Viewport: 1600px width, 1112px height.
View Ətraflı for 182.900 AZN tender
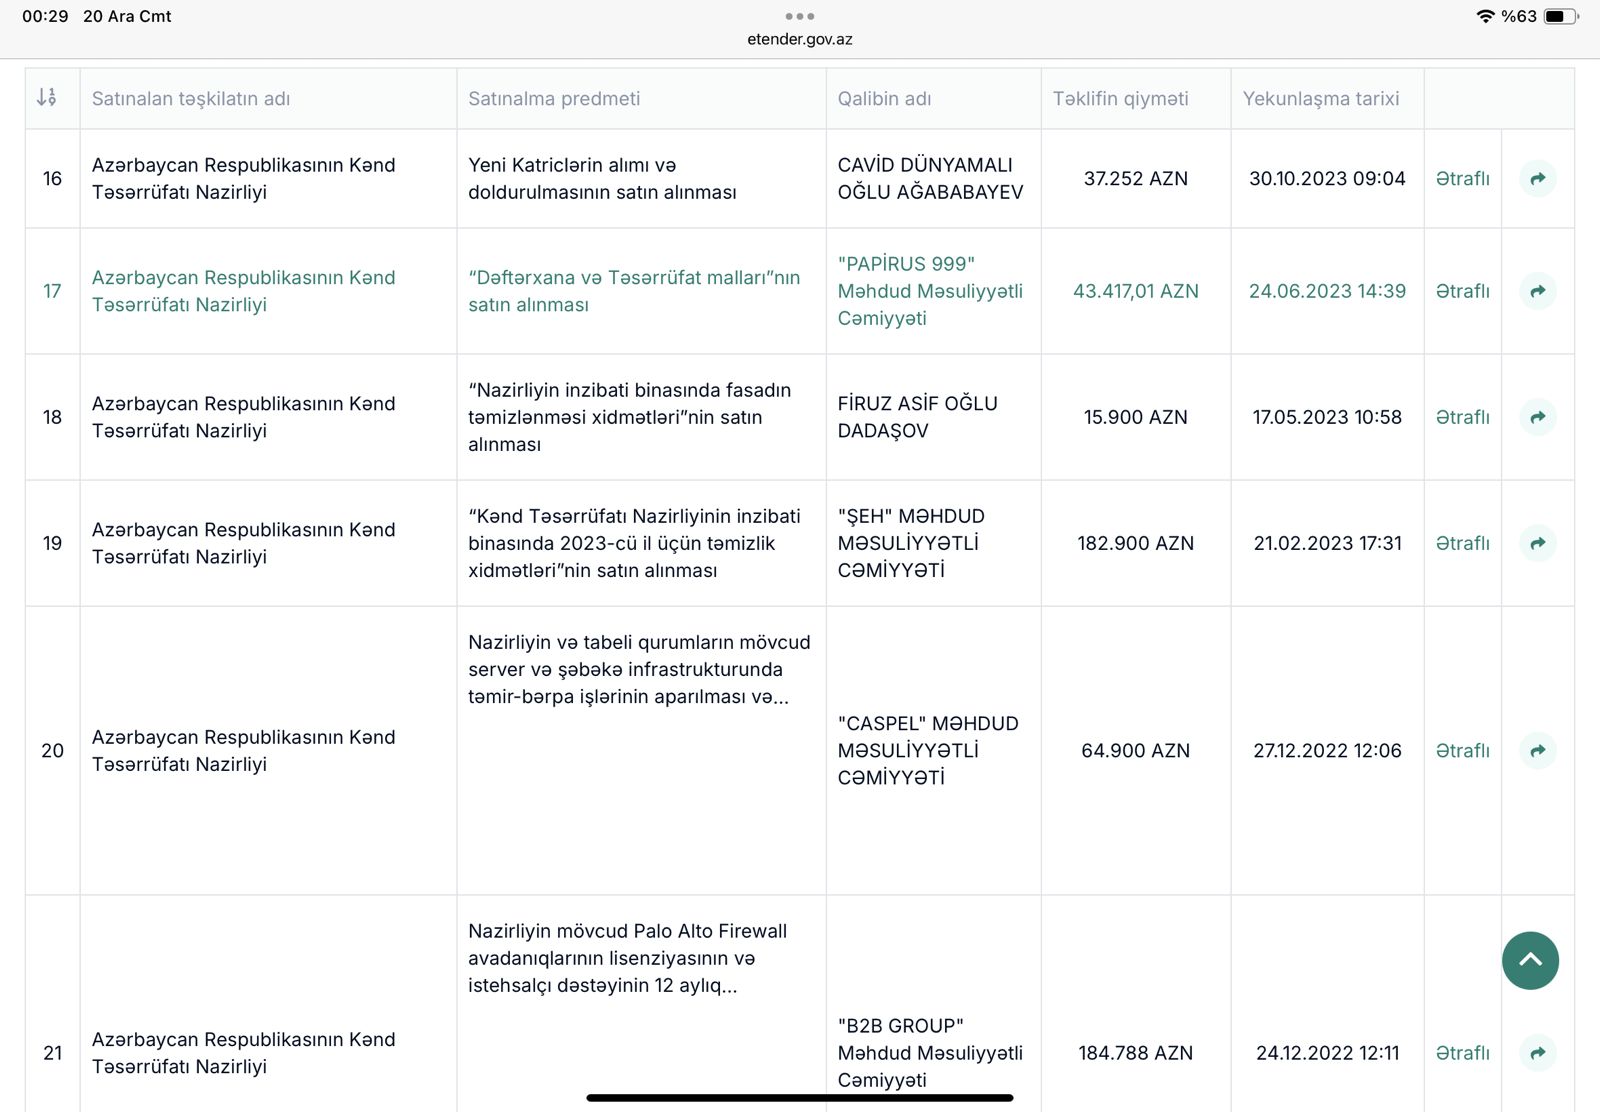coord(1462,543)
